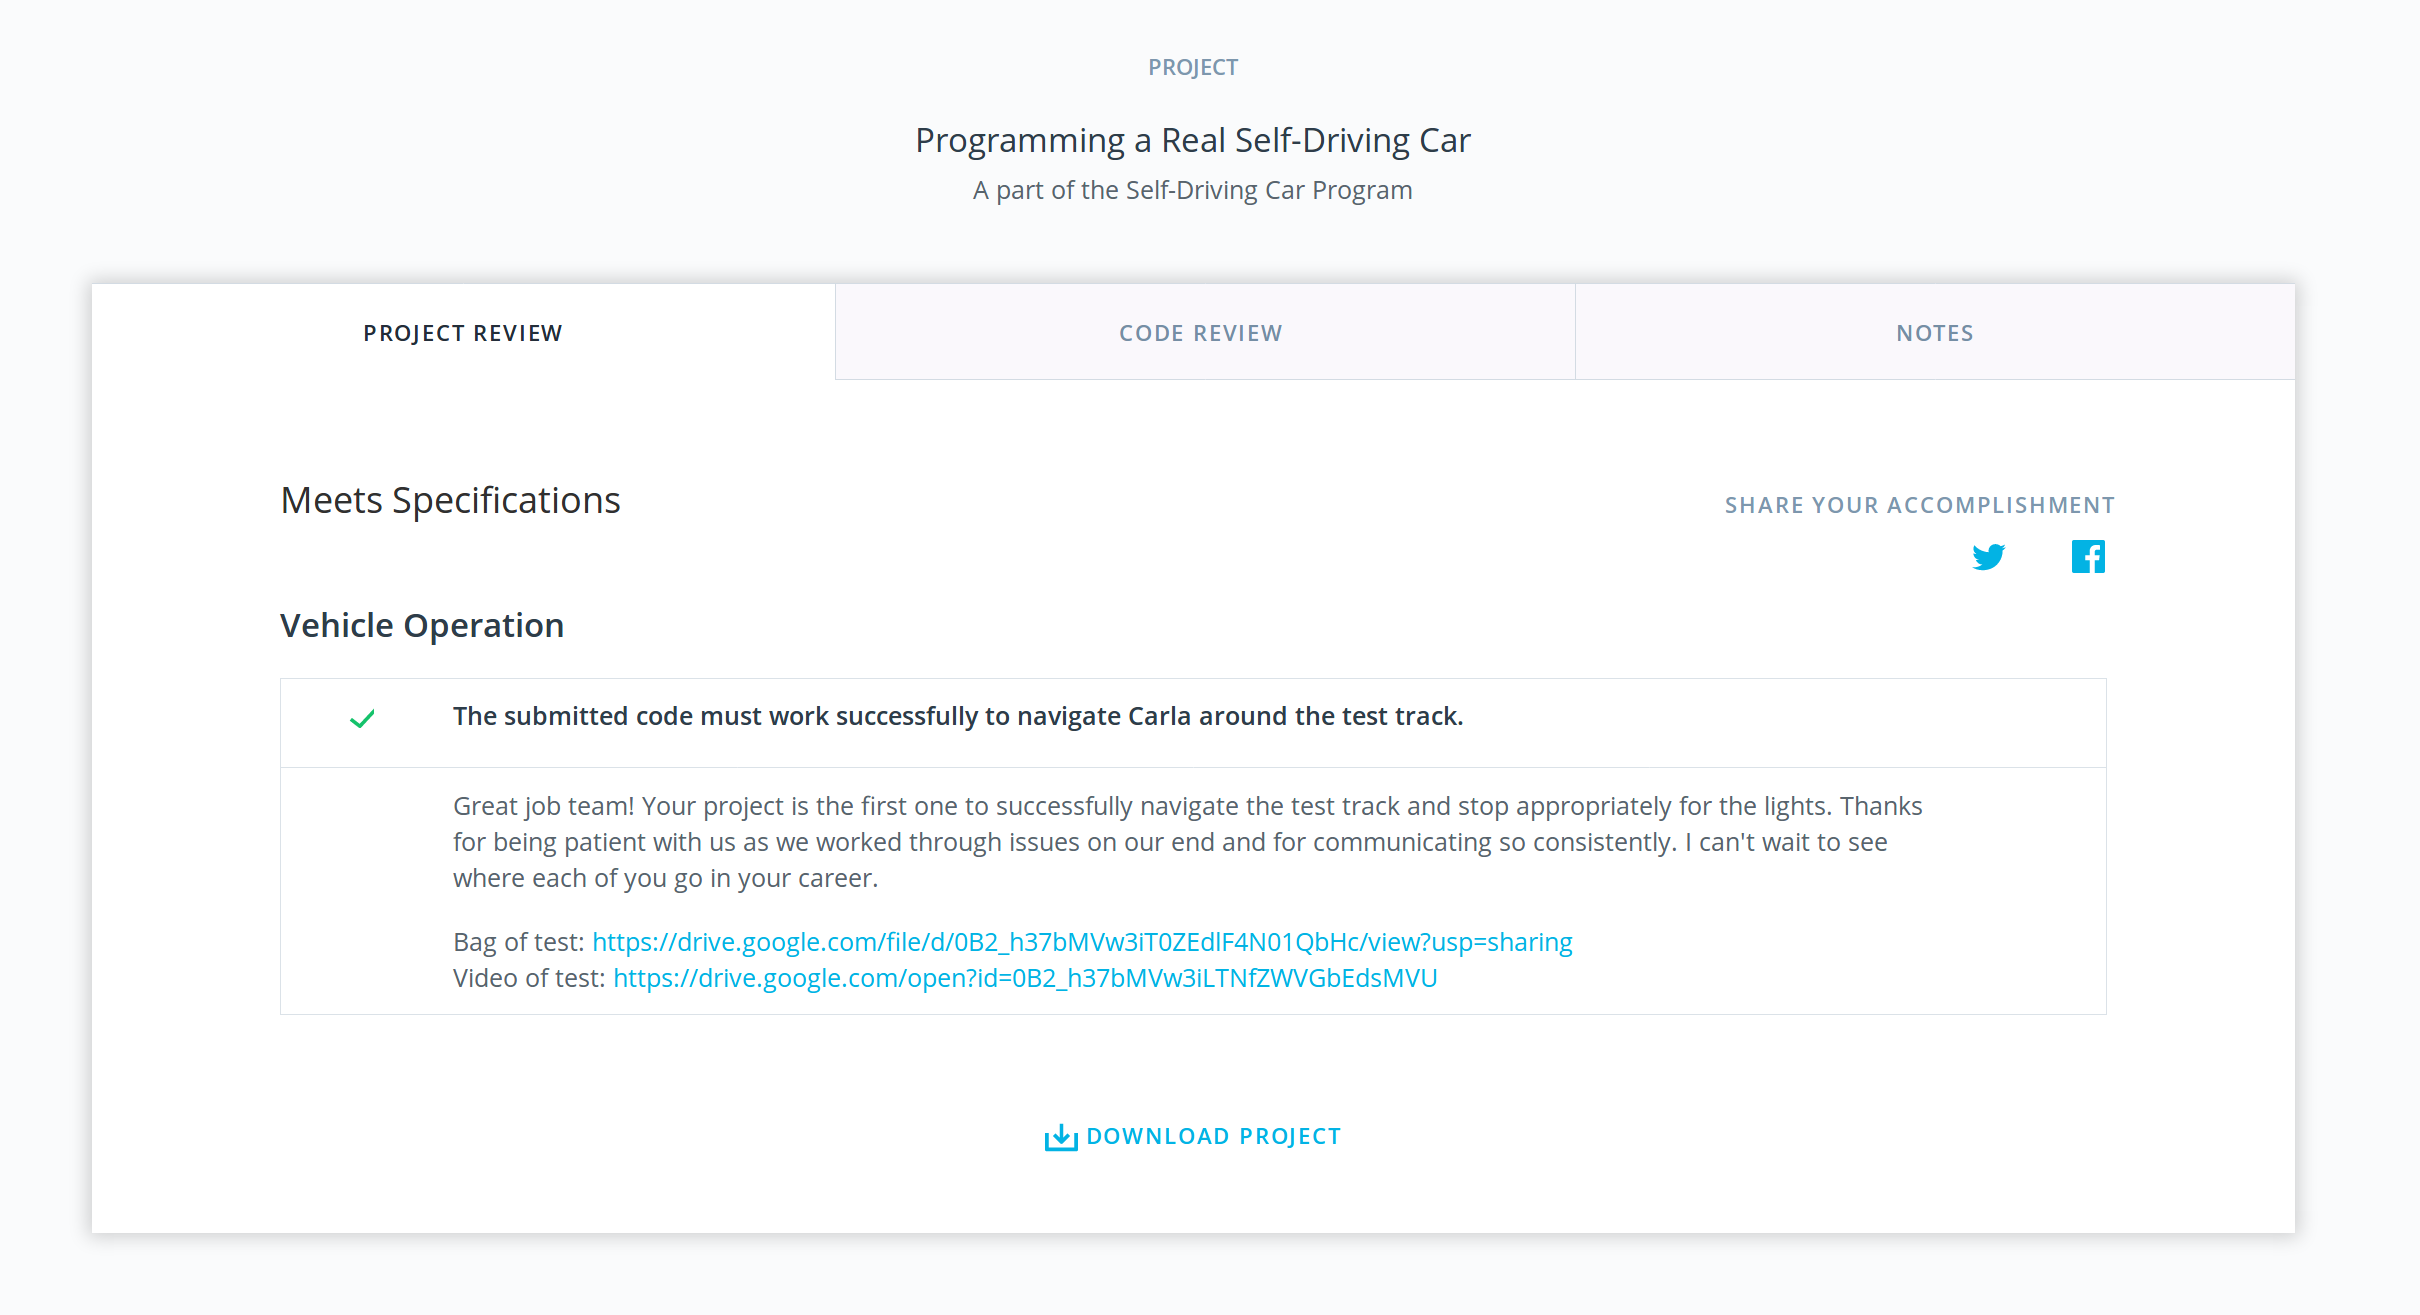Click the project title 'Programming a Real Self-Driving Car'
The image size is (2420, 1315).
[x=1192, y=140]
